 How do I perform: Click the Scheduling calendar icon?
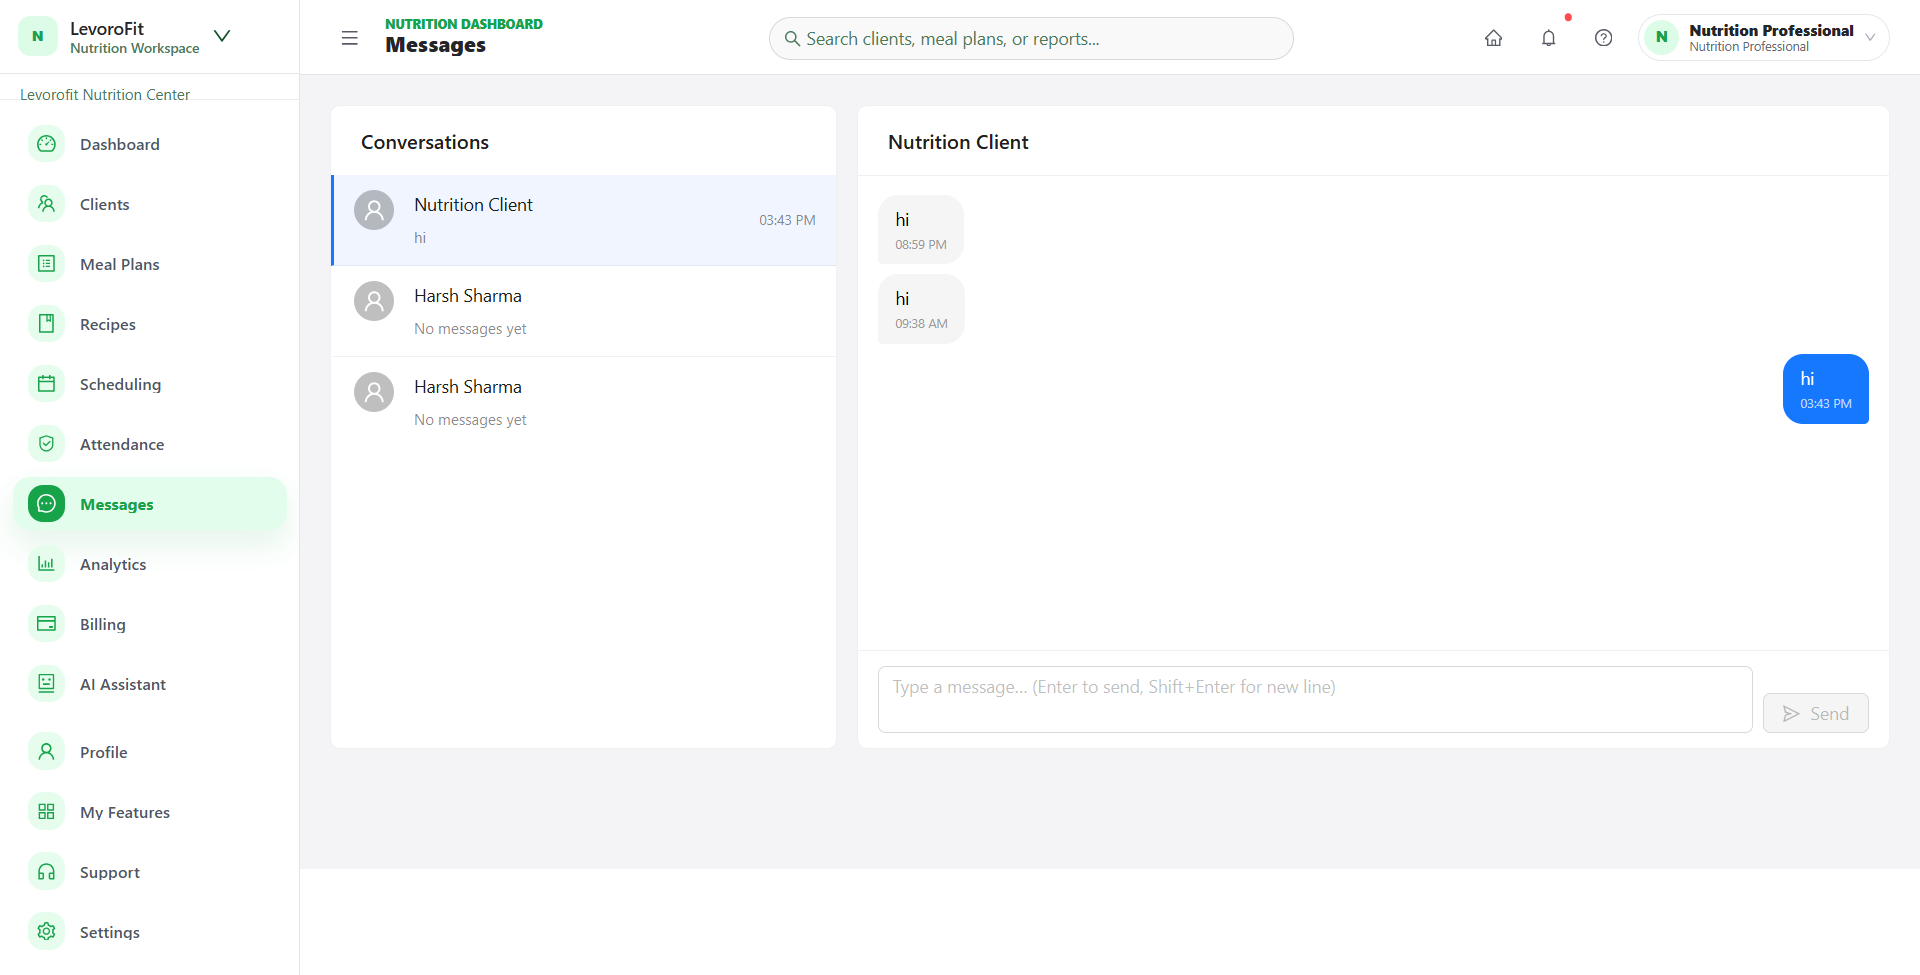tap(46, 384)
